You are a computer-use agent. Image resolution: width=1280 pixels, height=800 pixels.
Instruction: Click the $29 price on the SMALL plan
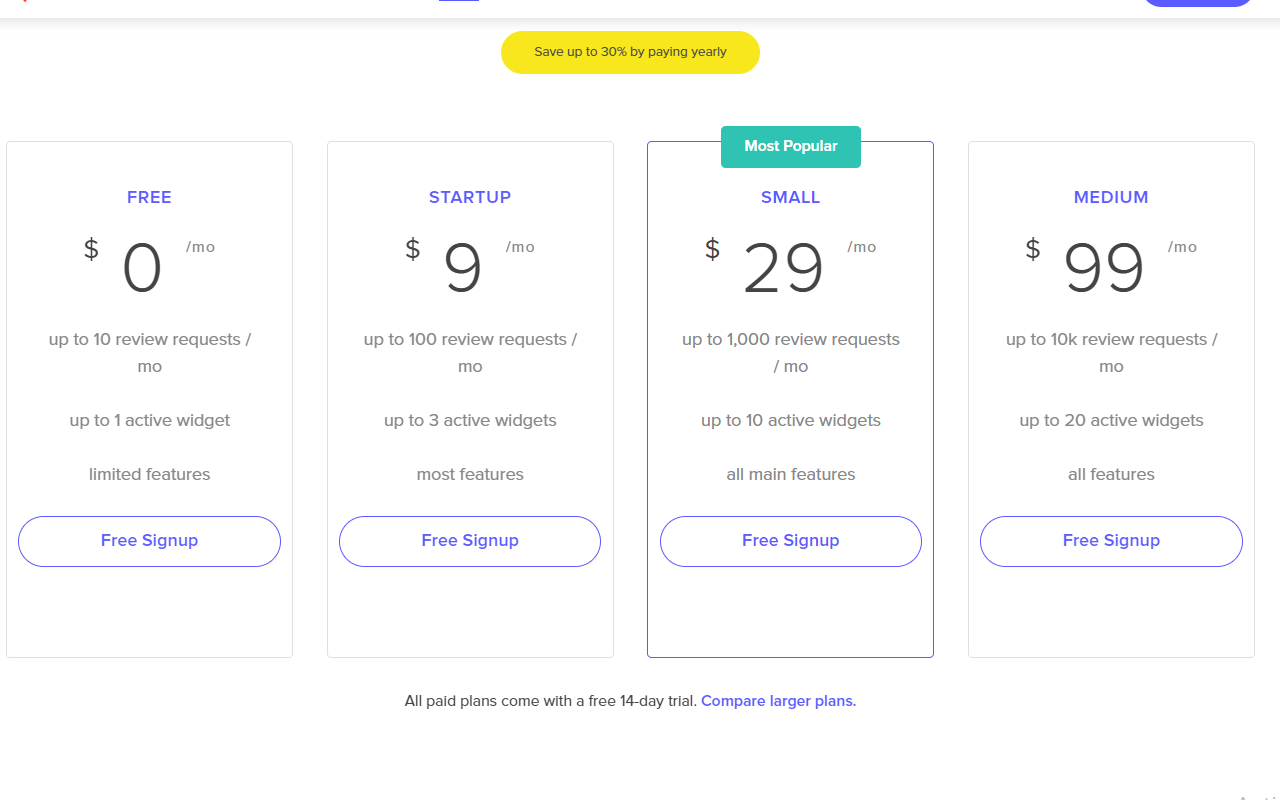point(783,265)
